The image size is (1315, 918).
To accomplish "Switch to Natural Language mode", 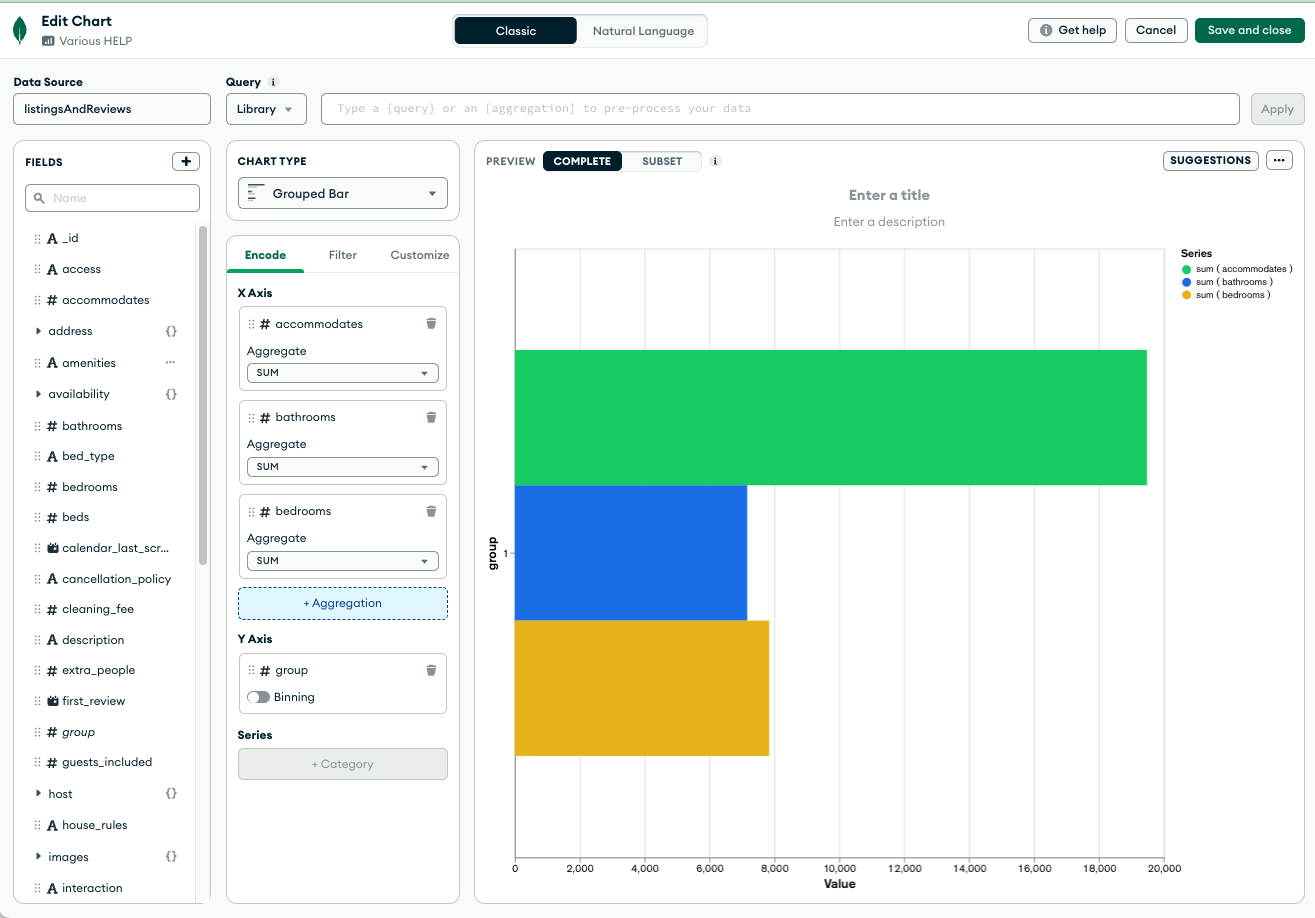I will (642, 31).
